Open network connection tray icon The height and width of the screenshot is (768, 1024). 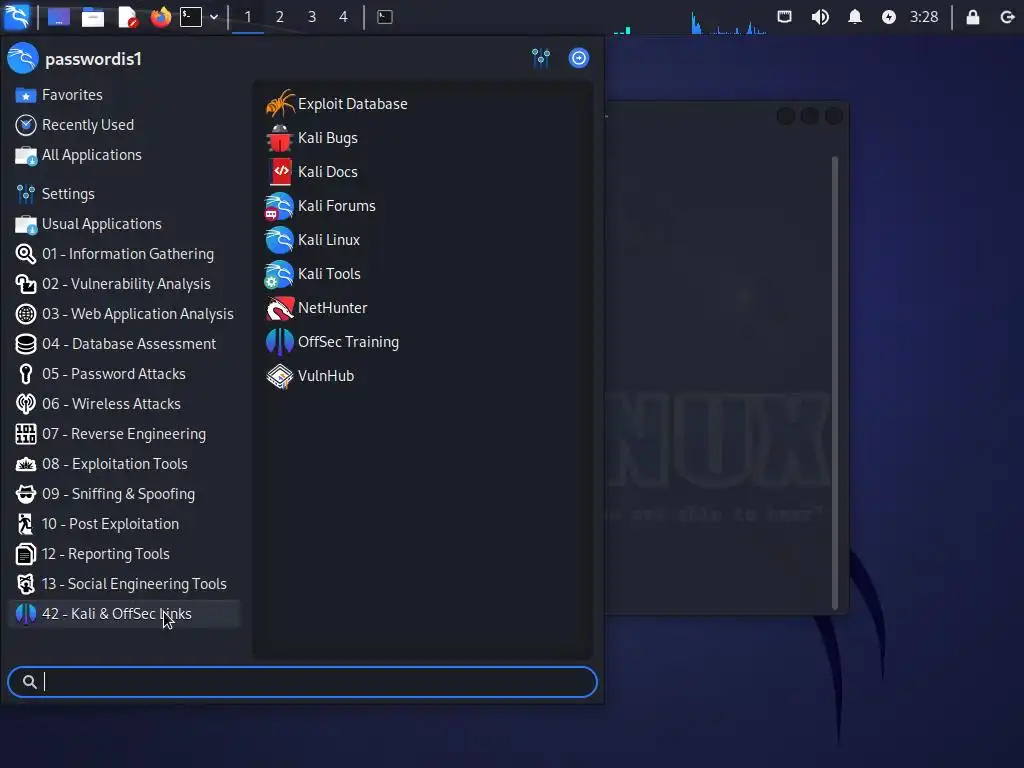coord(784,17)
